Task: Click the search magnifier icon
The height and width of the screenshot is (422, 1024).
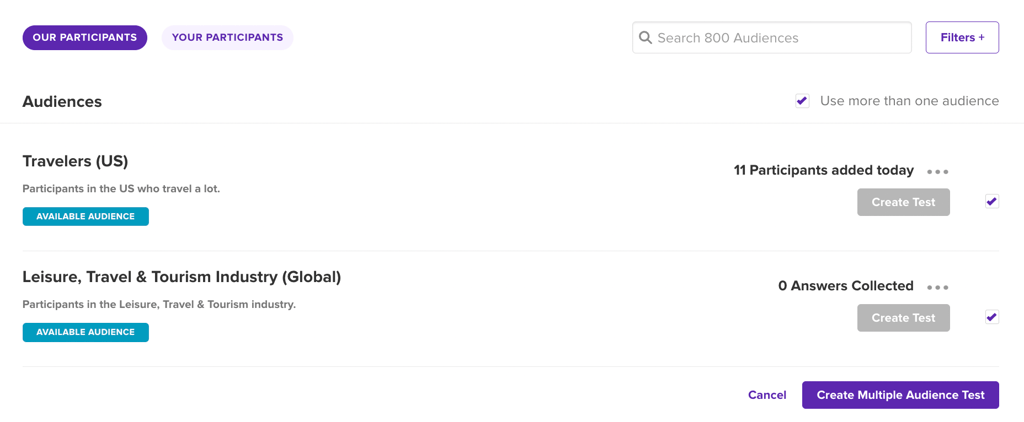Action: click(646, 38)
